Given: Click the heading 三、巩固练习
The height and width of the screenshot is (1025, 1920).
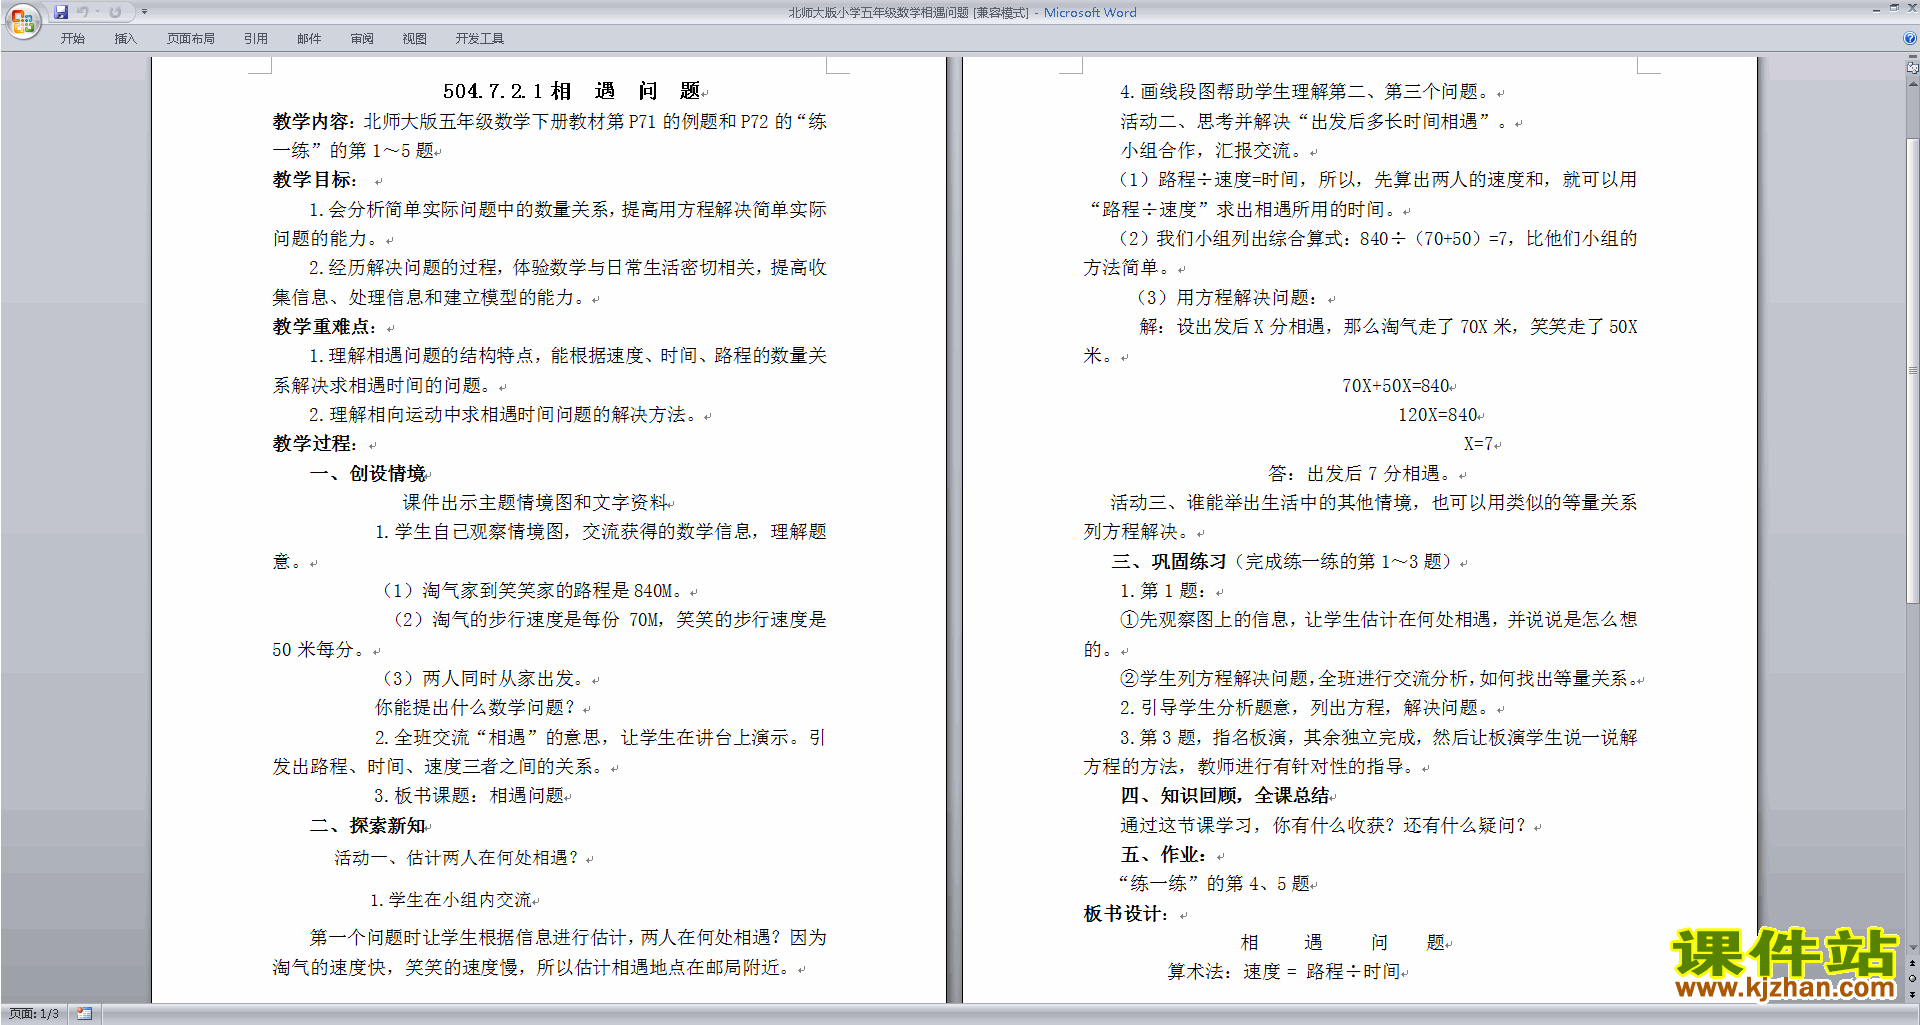Looking at the screenshot, I should pyautogui.click(x=1169, y=562).
